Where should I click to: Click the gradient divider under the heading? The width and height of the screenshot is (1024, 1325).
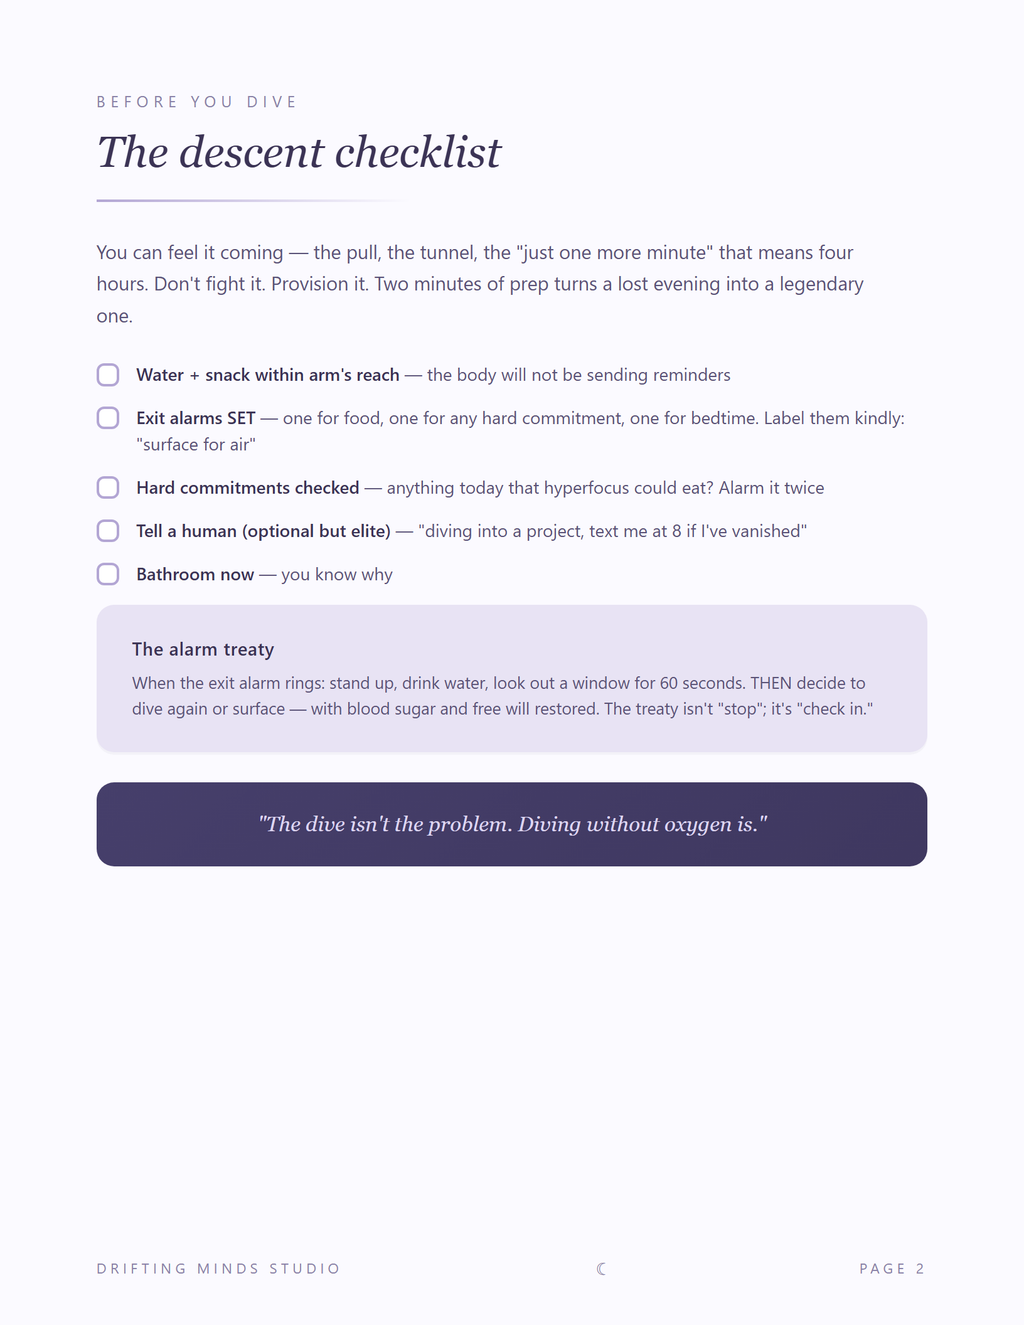(250, 201)
